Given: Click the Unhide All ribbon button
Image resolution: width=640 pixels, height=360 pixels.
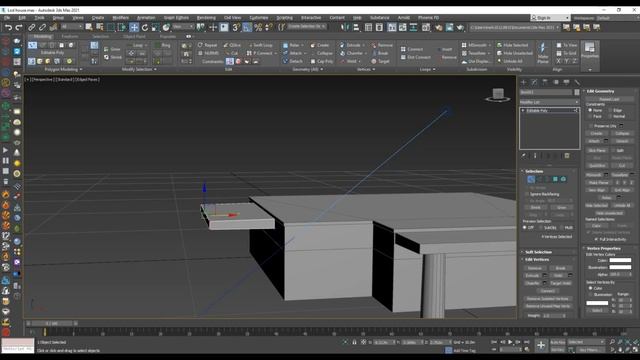Looking at the screenshot, I should tap(510, 61).
